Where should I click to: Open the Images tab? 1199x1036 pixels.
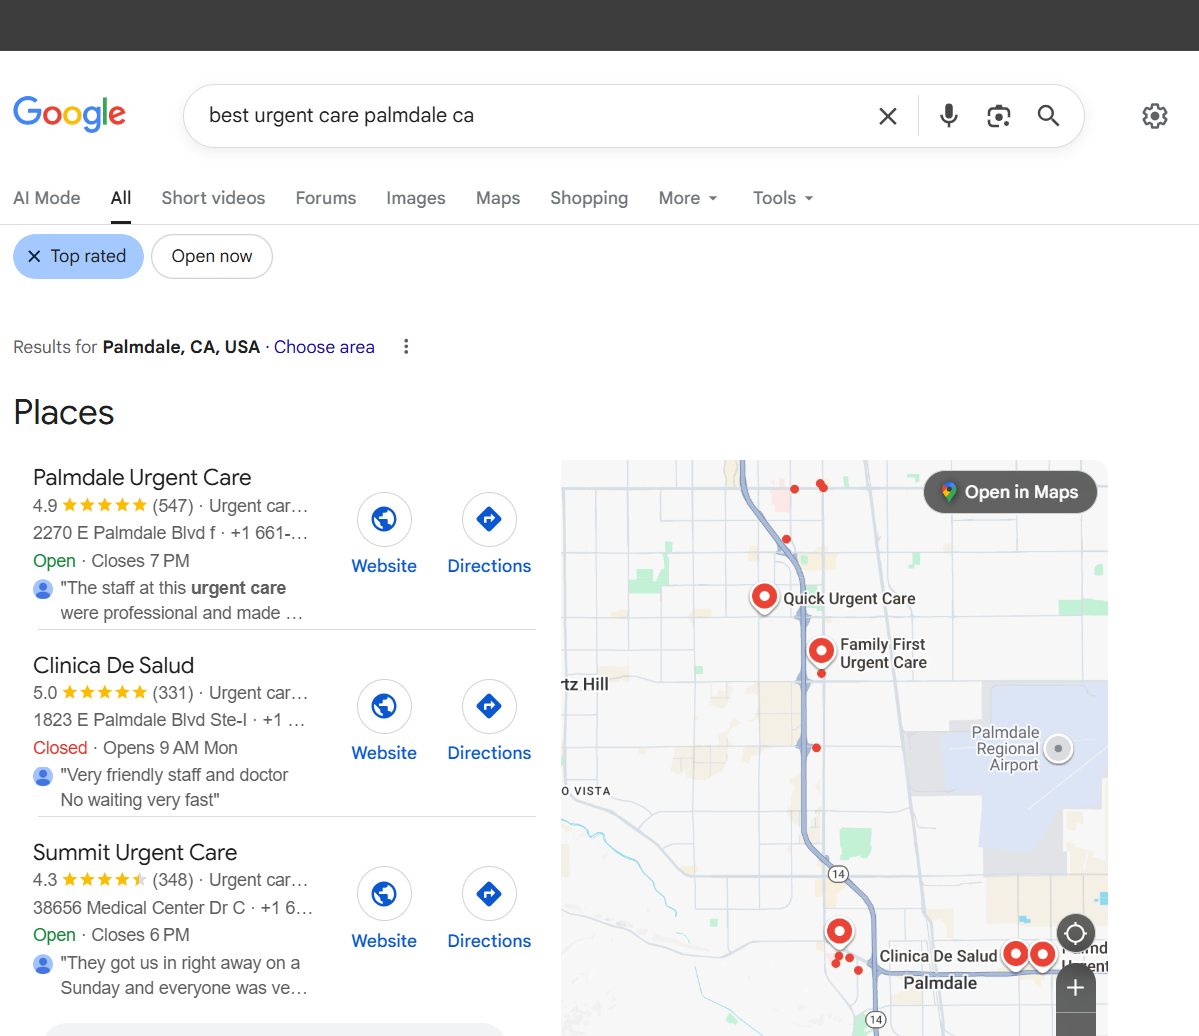coord(416,198)
